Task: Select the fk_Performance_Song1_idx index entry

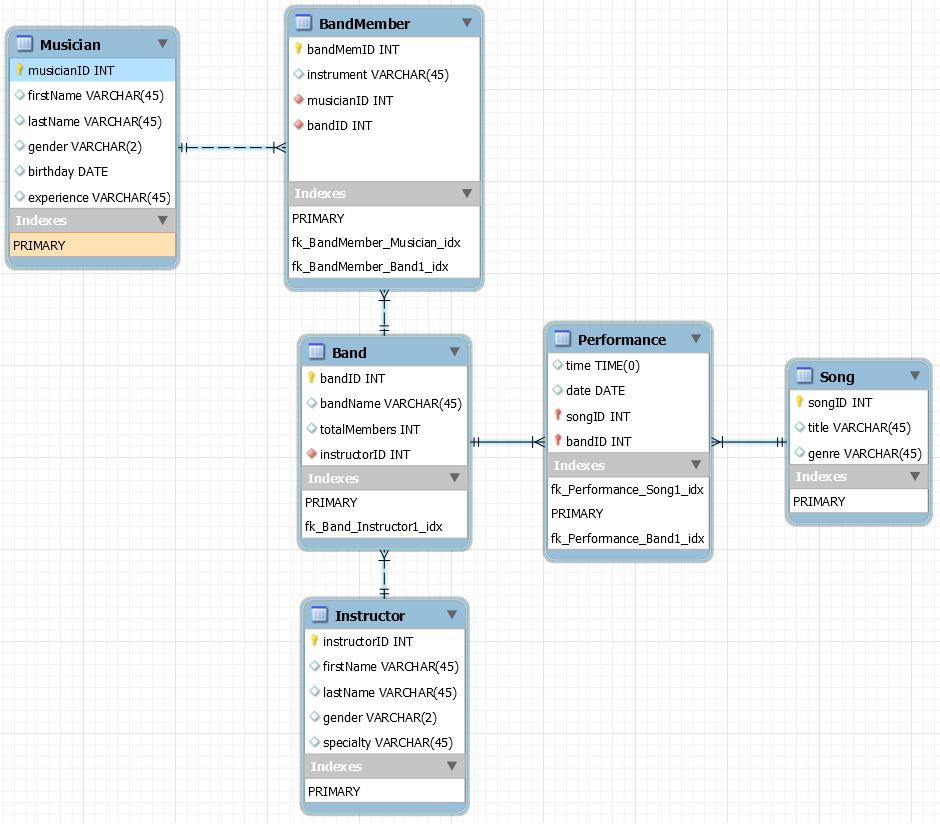Action: [x=628, y=490]
